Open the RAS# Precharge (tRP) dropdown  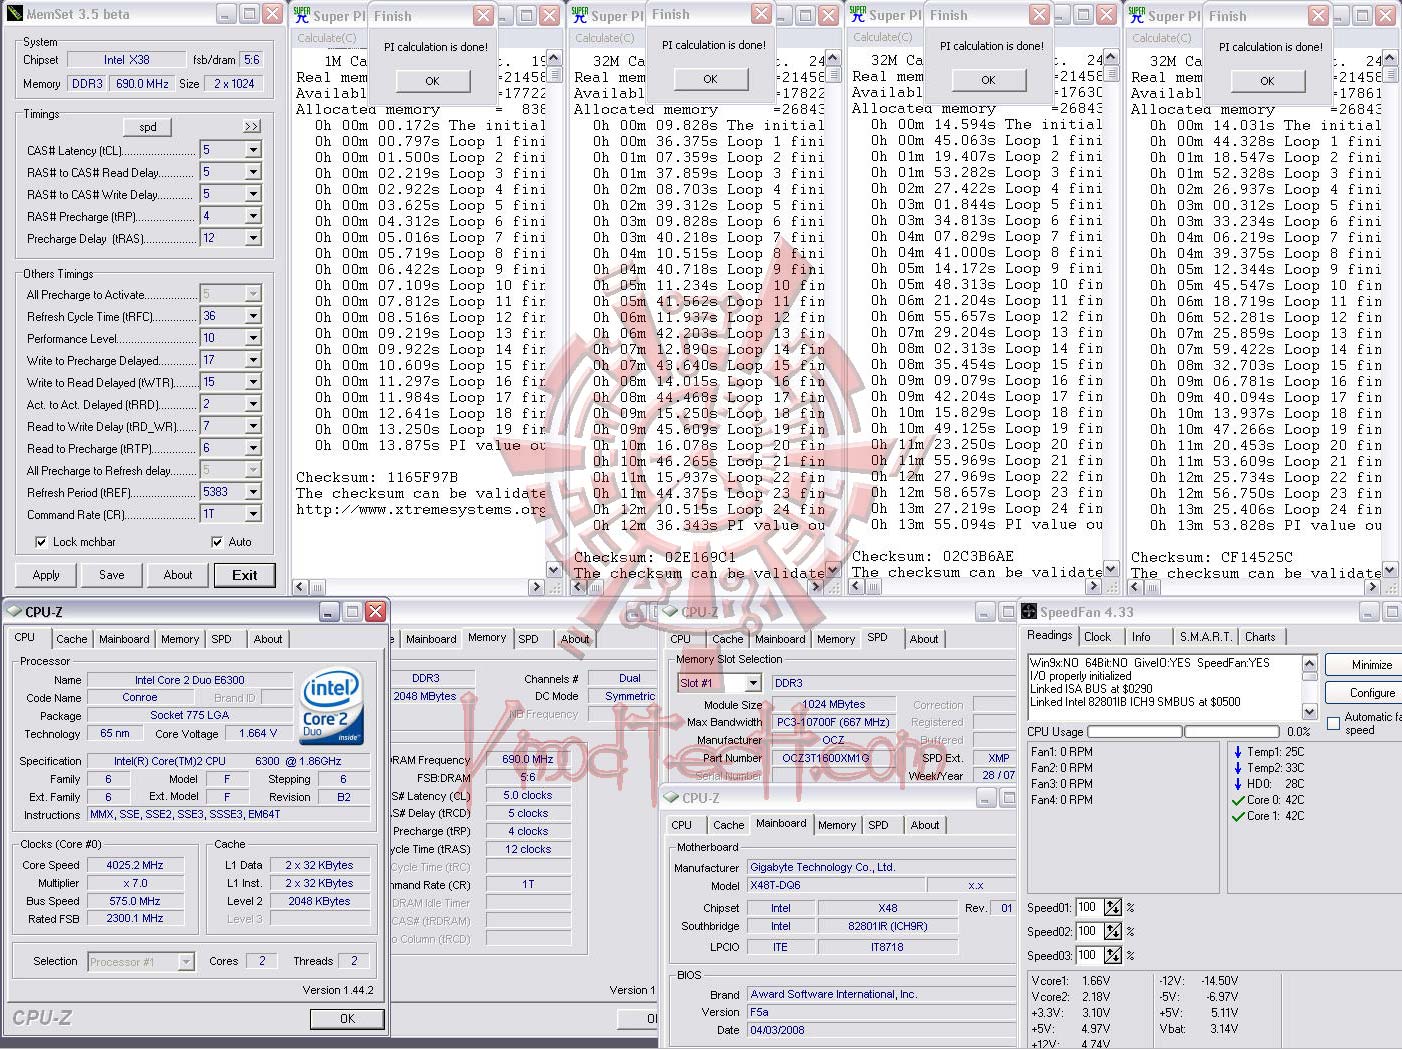coord(253,216)
